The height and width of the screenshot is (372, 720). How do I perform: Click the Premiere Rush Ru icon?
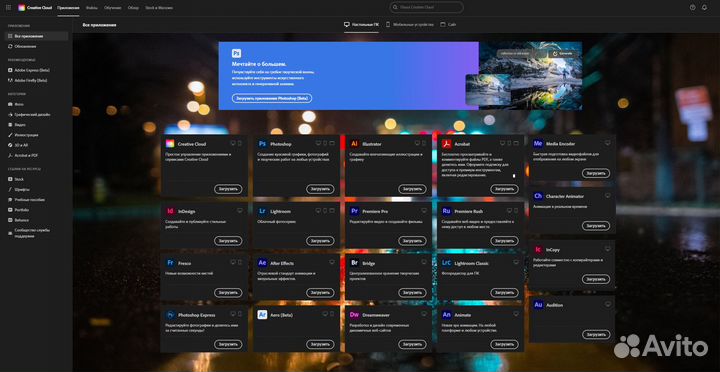click(x=447, y=211)
